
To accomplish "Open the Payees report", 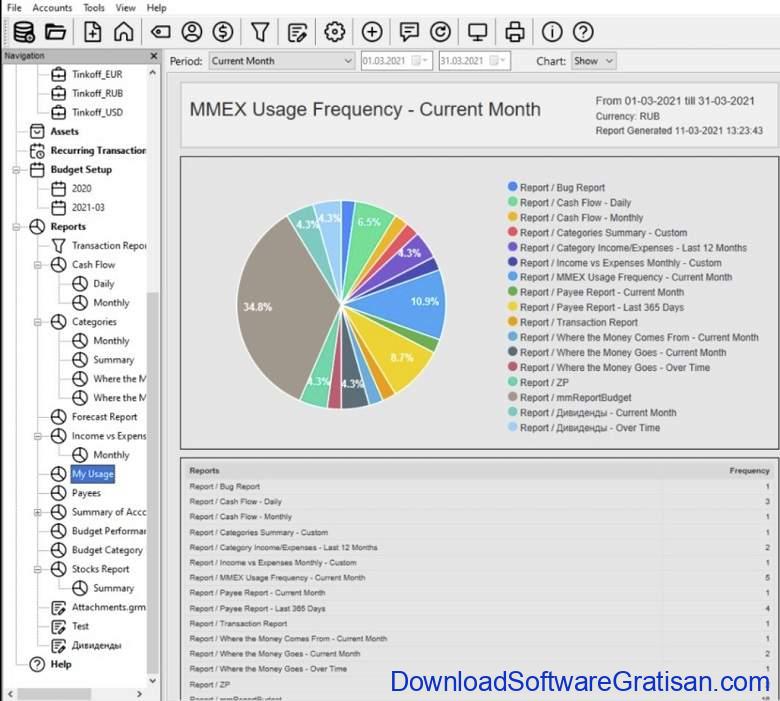I will tap(86, 493).
